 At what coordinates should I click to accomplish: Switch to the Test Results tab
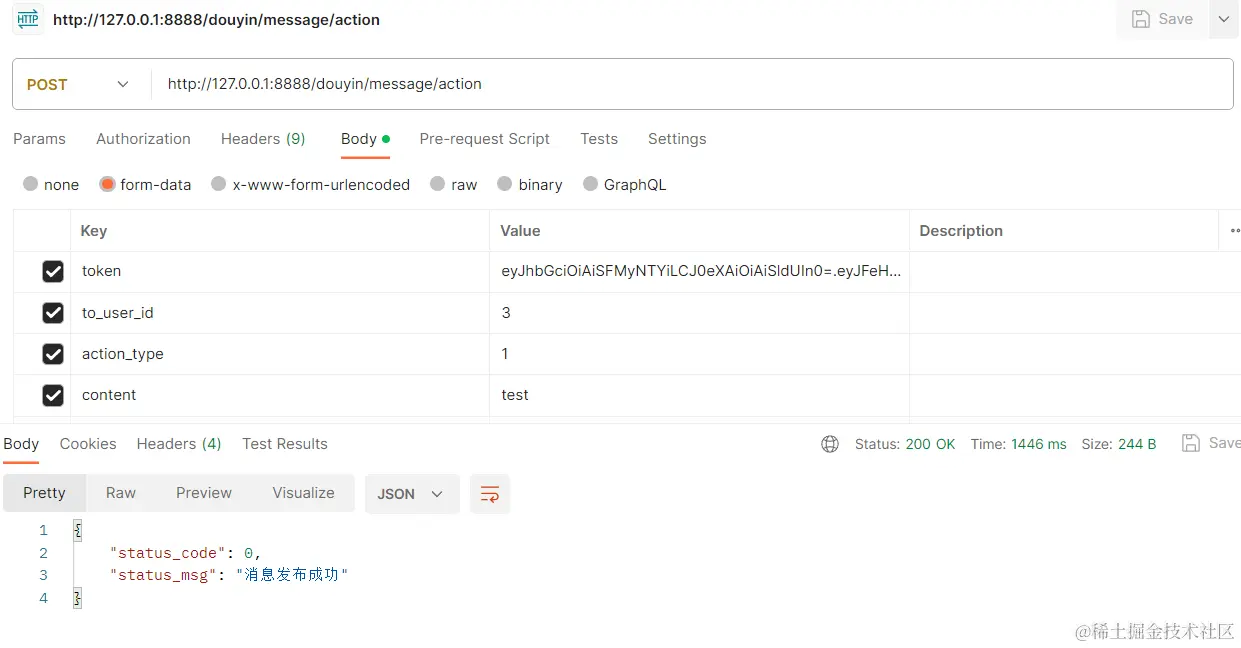click(285, 444)
